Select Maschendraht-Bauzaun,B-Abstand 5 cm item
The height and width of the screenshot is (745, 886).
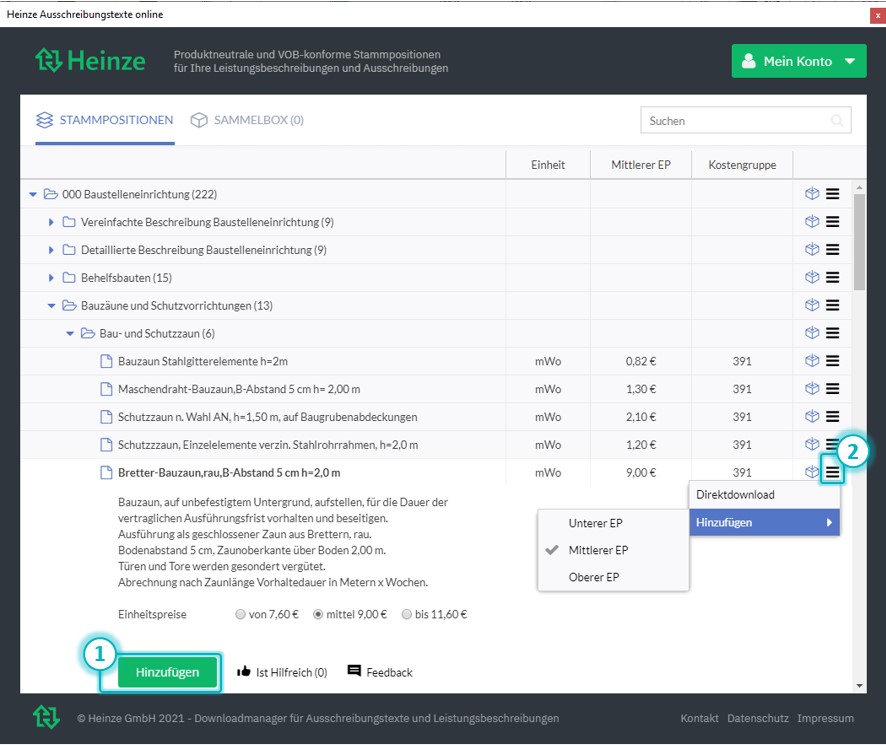[x=238, y=389]
